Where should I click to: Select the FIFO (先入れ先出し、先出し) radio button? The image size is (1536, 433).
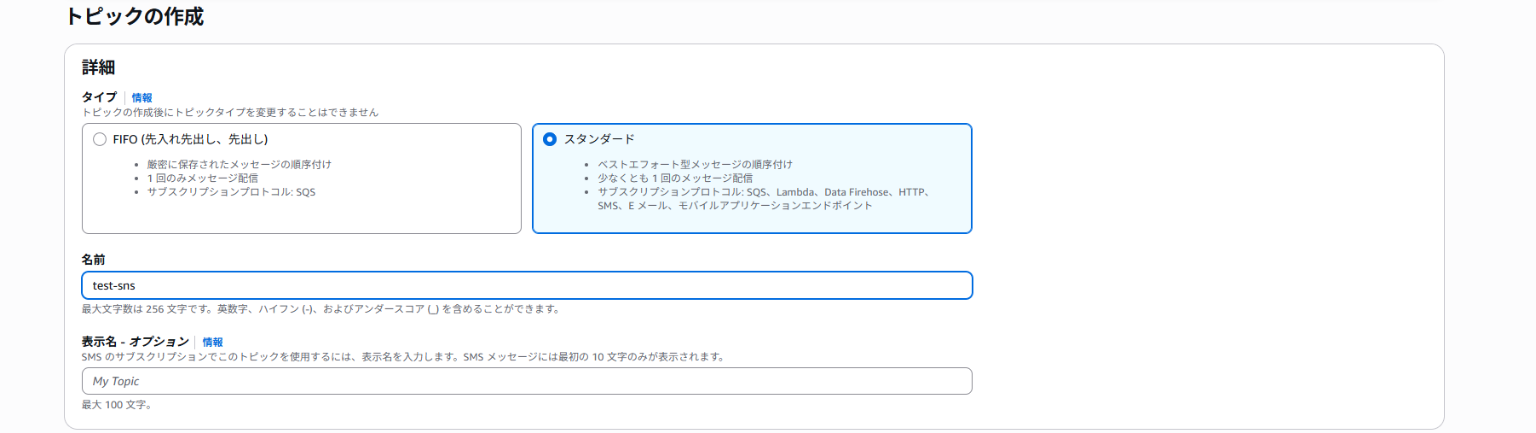(99, 140)
